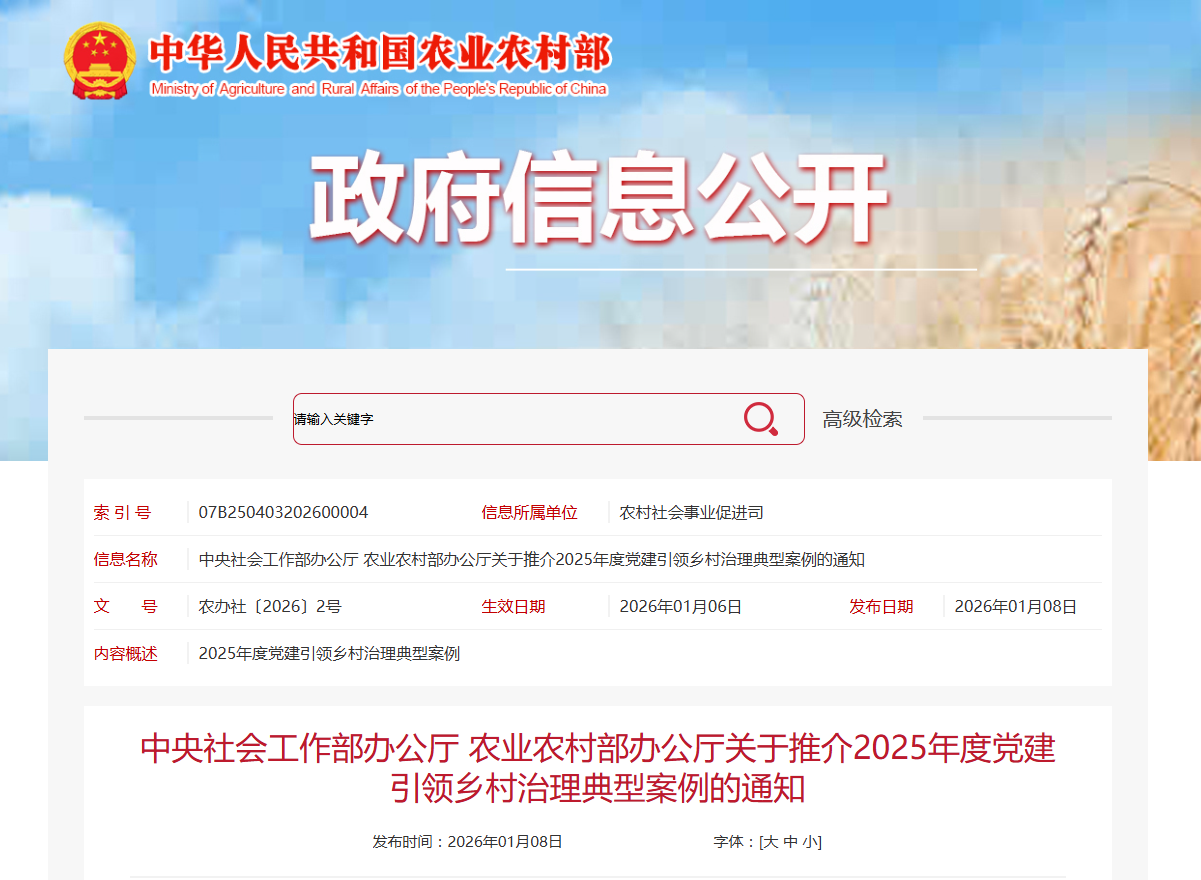The height and width of the screenshot is (880, 1201).
Task: Set font size to 小
Action: click(809, 842)
